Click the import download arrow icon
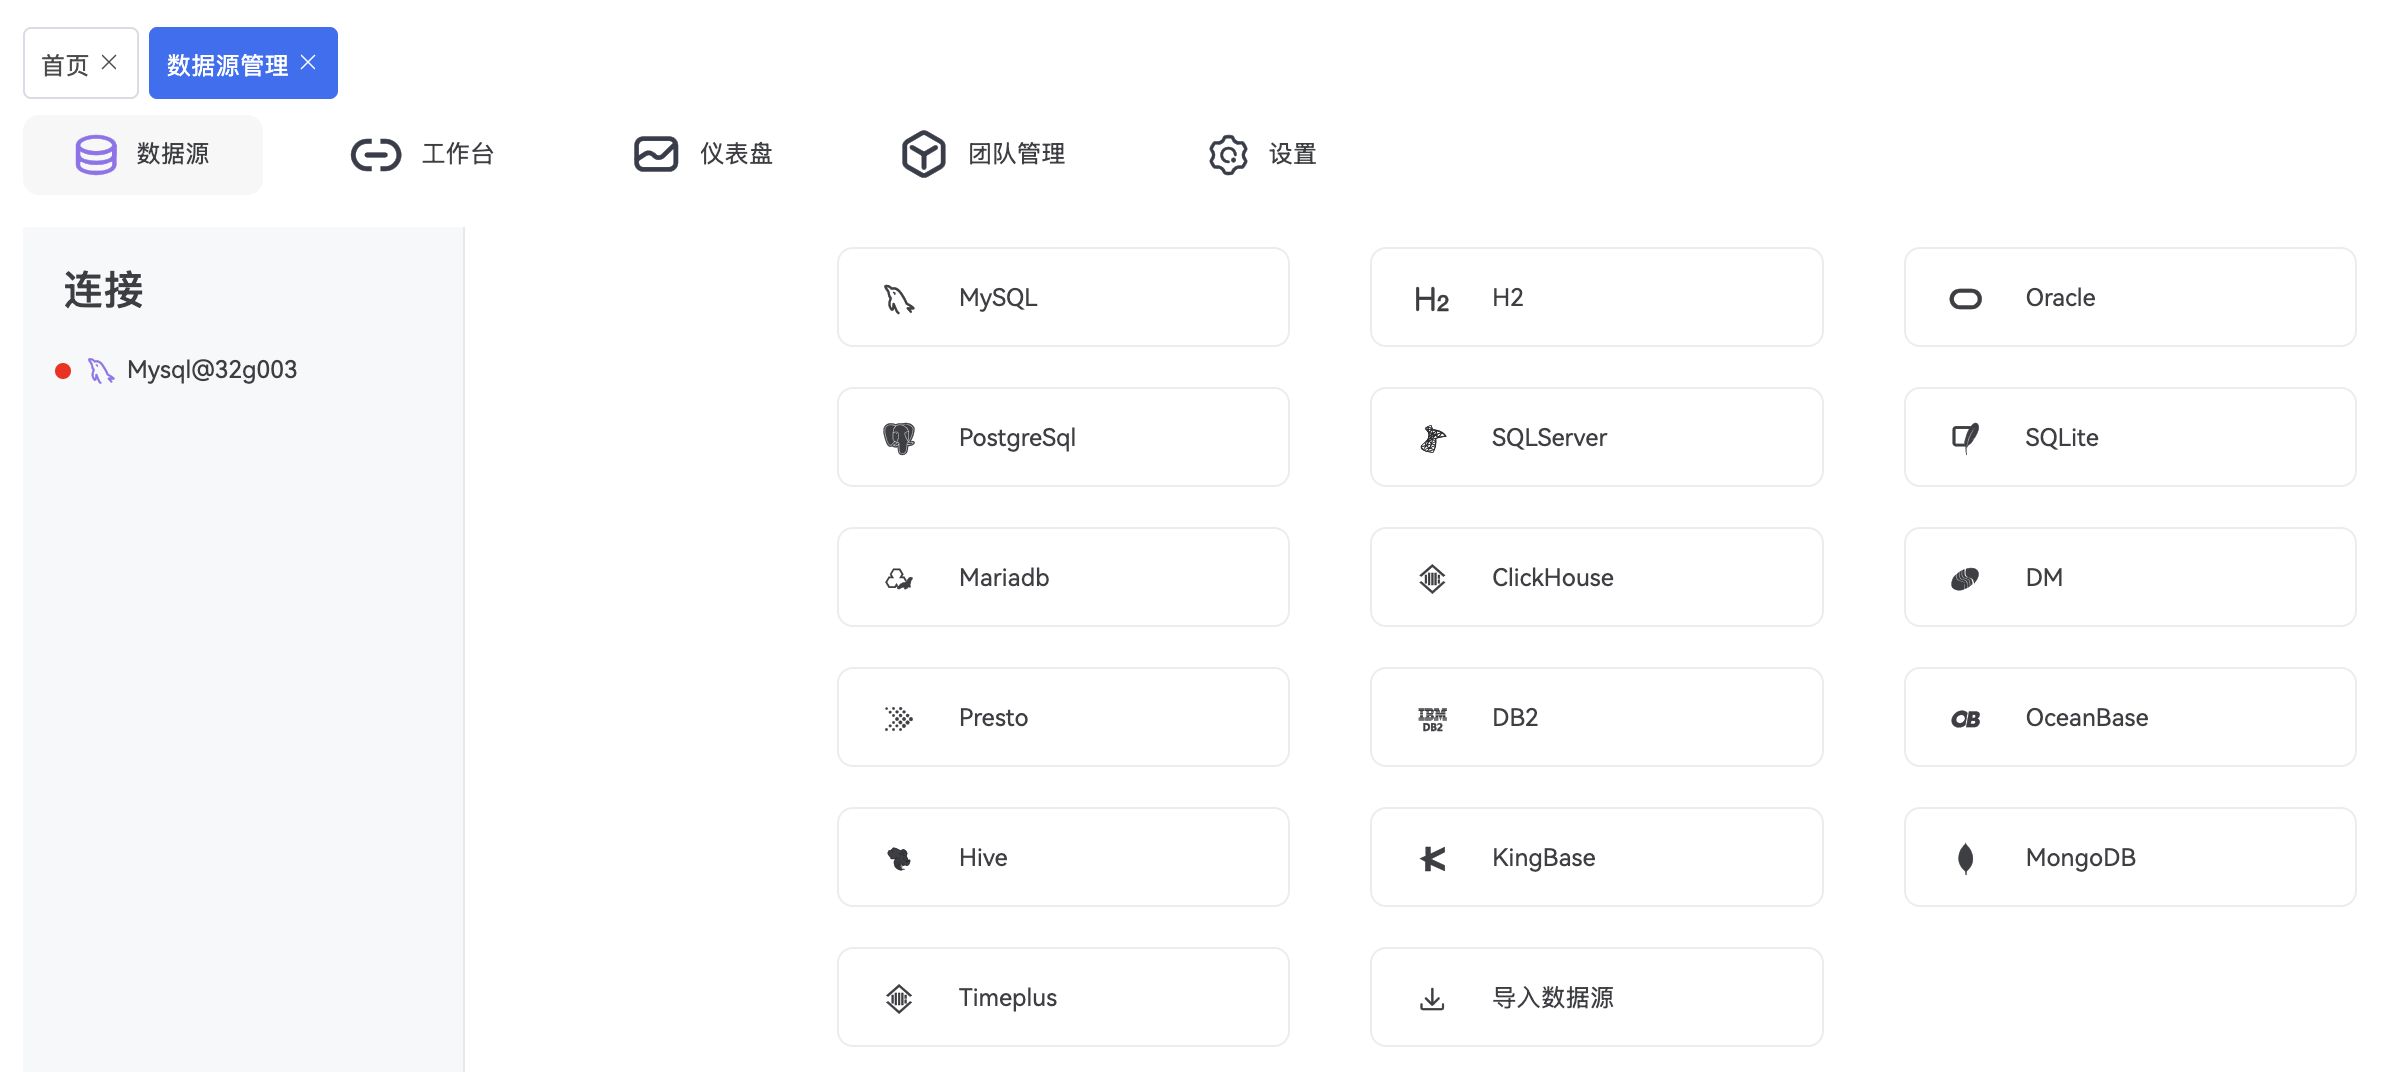 tap(1432, 998)
